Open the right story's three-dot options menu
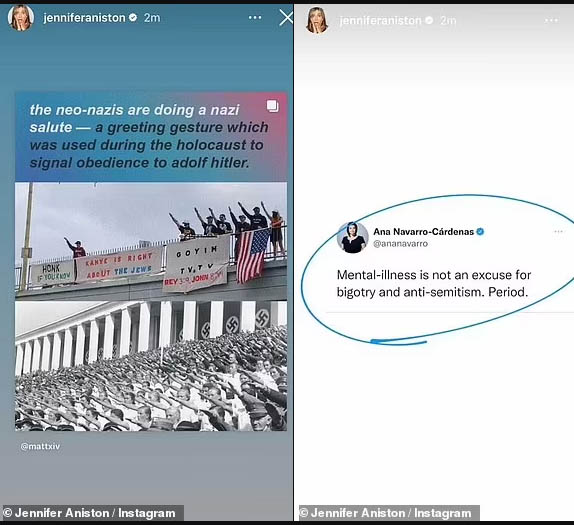 coord(551,21)
